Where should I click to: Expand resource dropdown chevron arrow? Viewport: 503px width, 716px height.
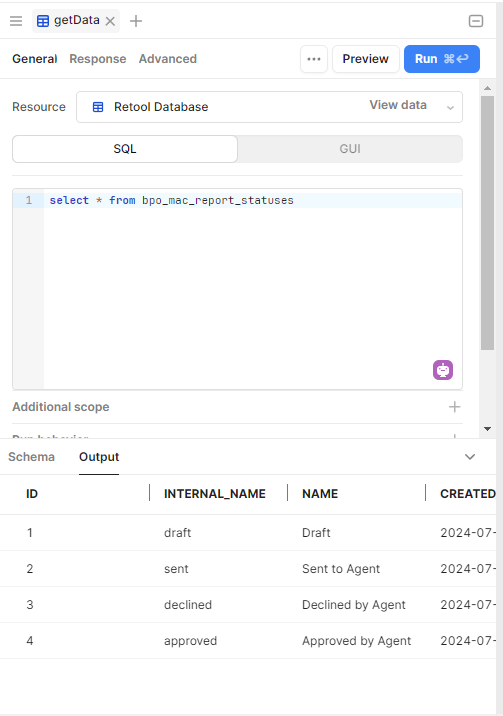coord(450,108)
